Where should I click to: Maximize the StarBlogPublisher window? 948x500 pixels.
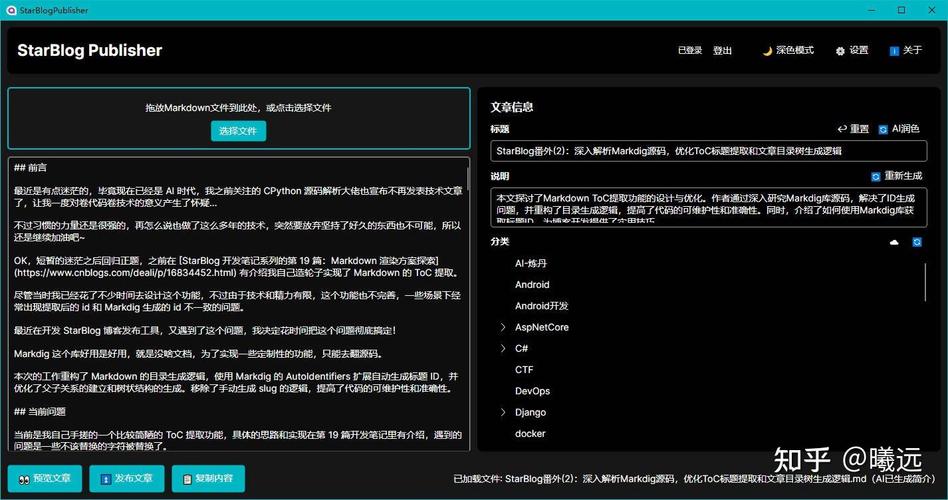tap(901, 10)
